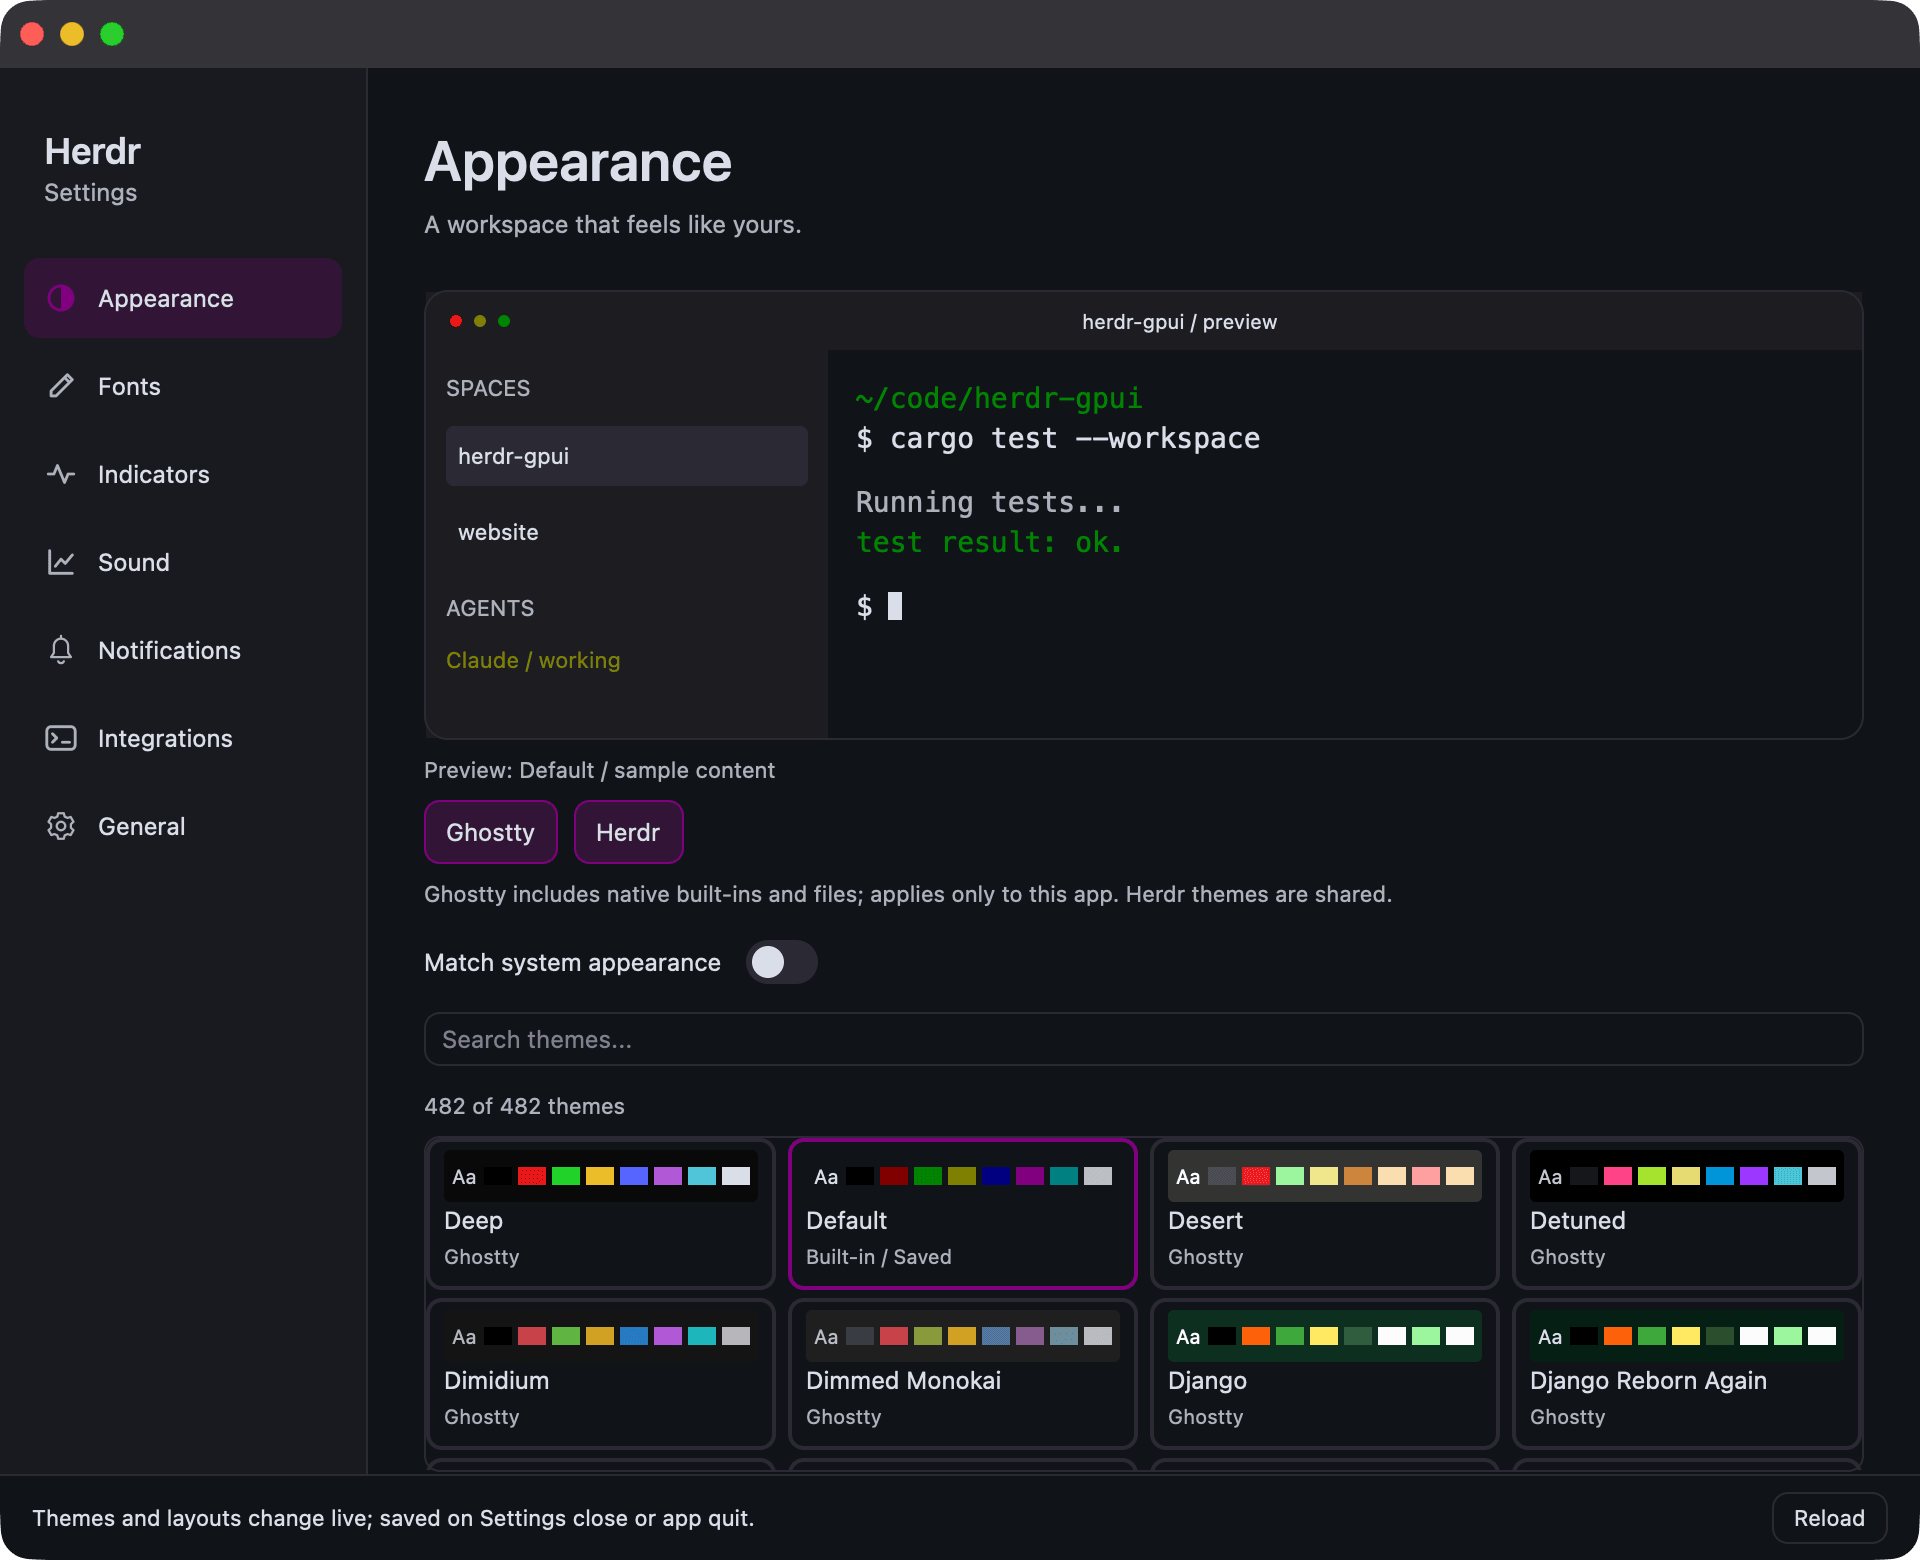Select the Herdr theme source button
This screenshot has width=1920, height=1560.
point(628,832)
